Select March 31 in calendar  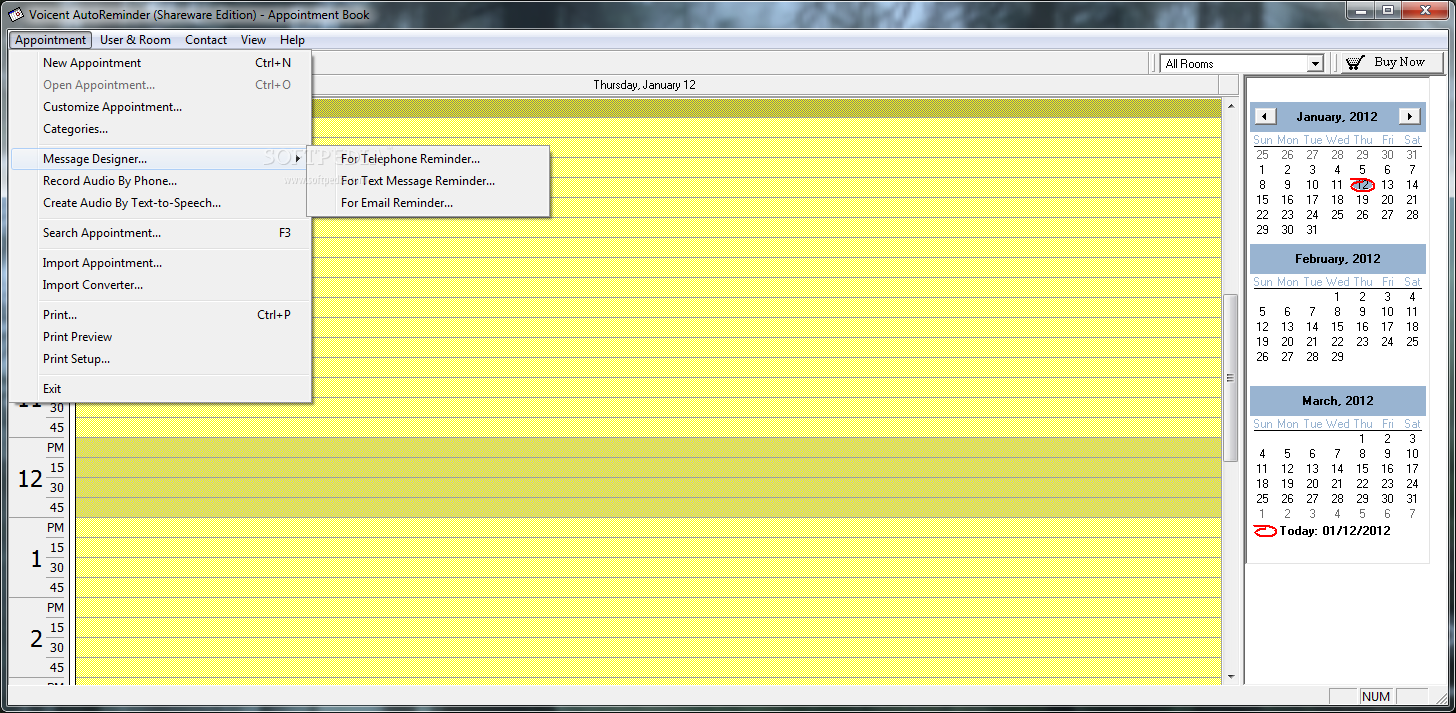pyautogui.click(x=1412, y=499)
